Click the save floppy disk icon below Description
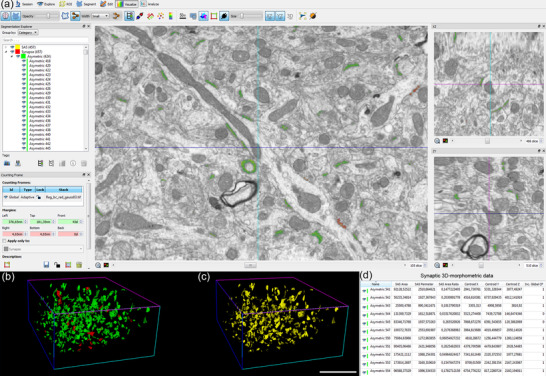Screen dimensions: 546x376 click(x=46, y=265)
